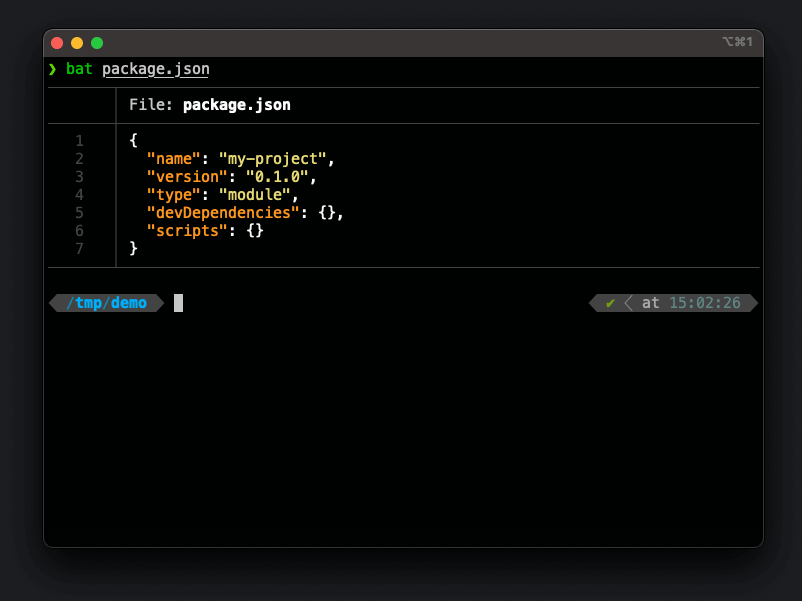Click the "scripts" key
The image size is (802, 601).
pyautogui.click(x=186, y=231)
